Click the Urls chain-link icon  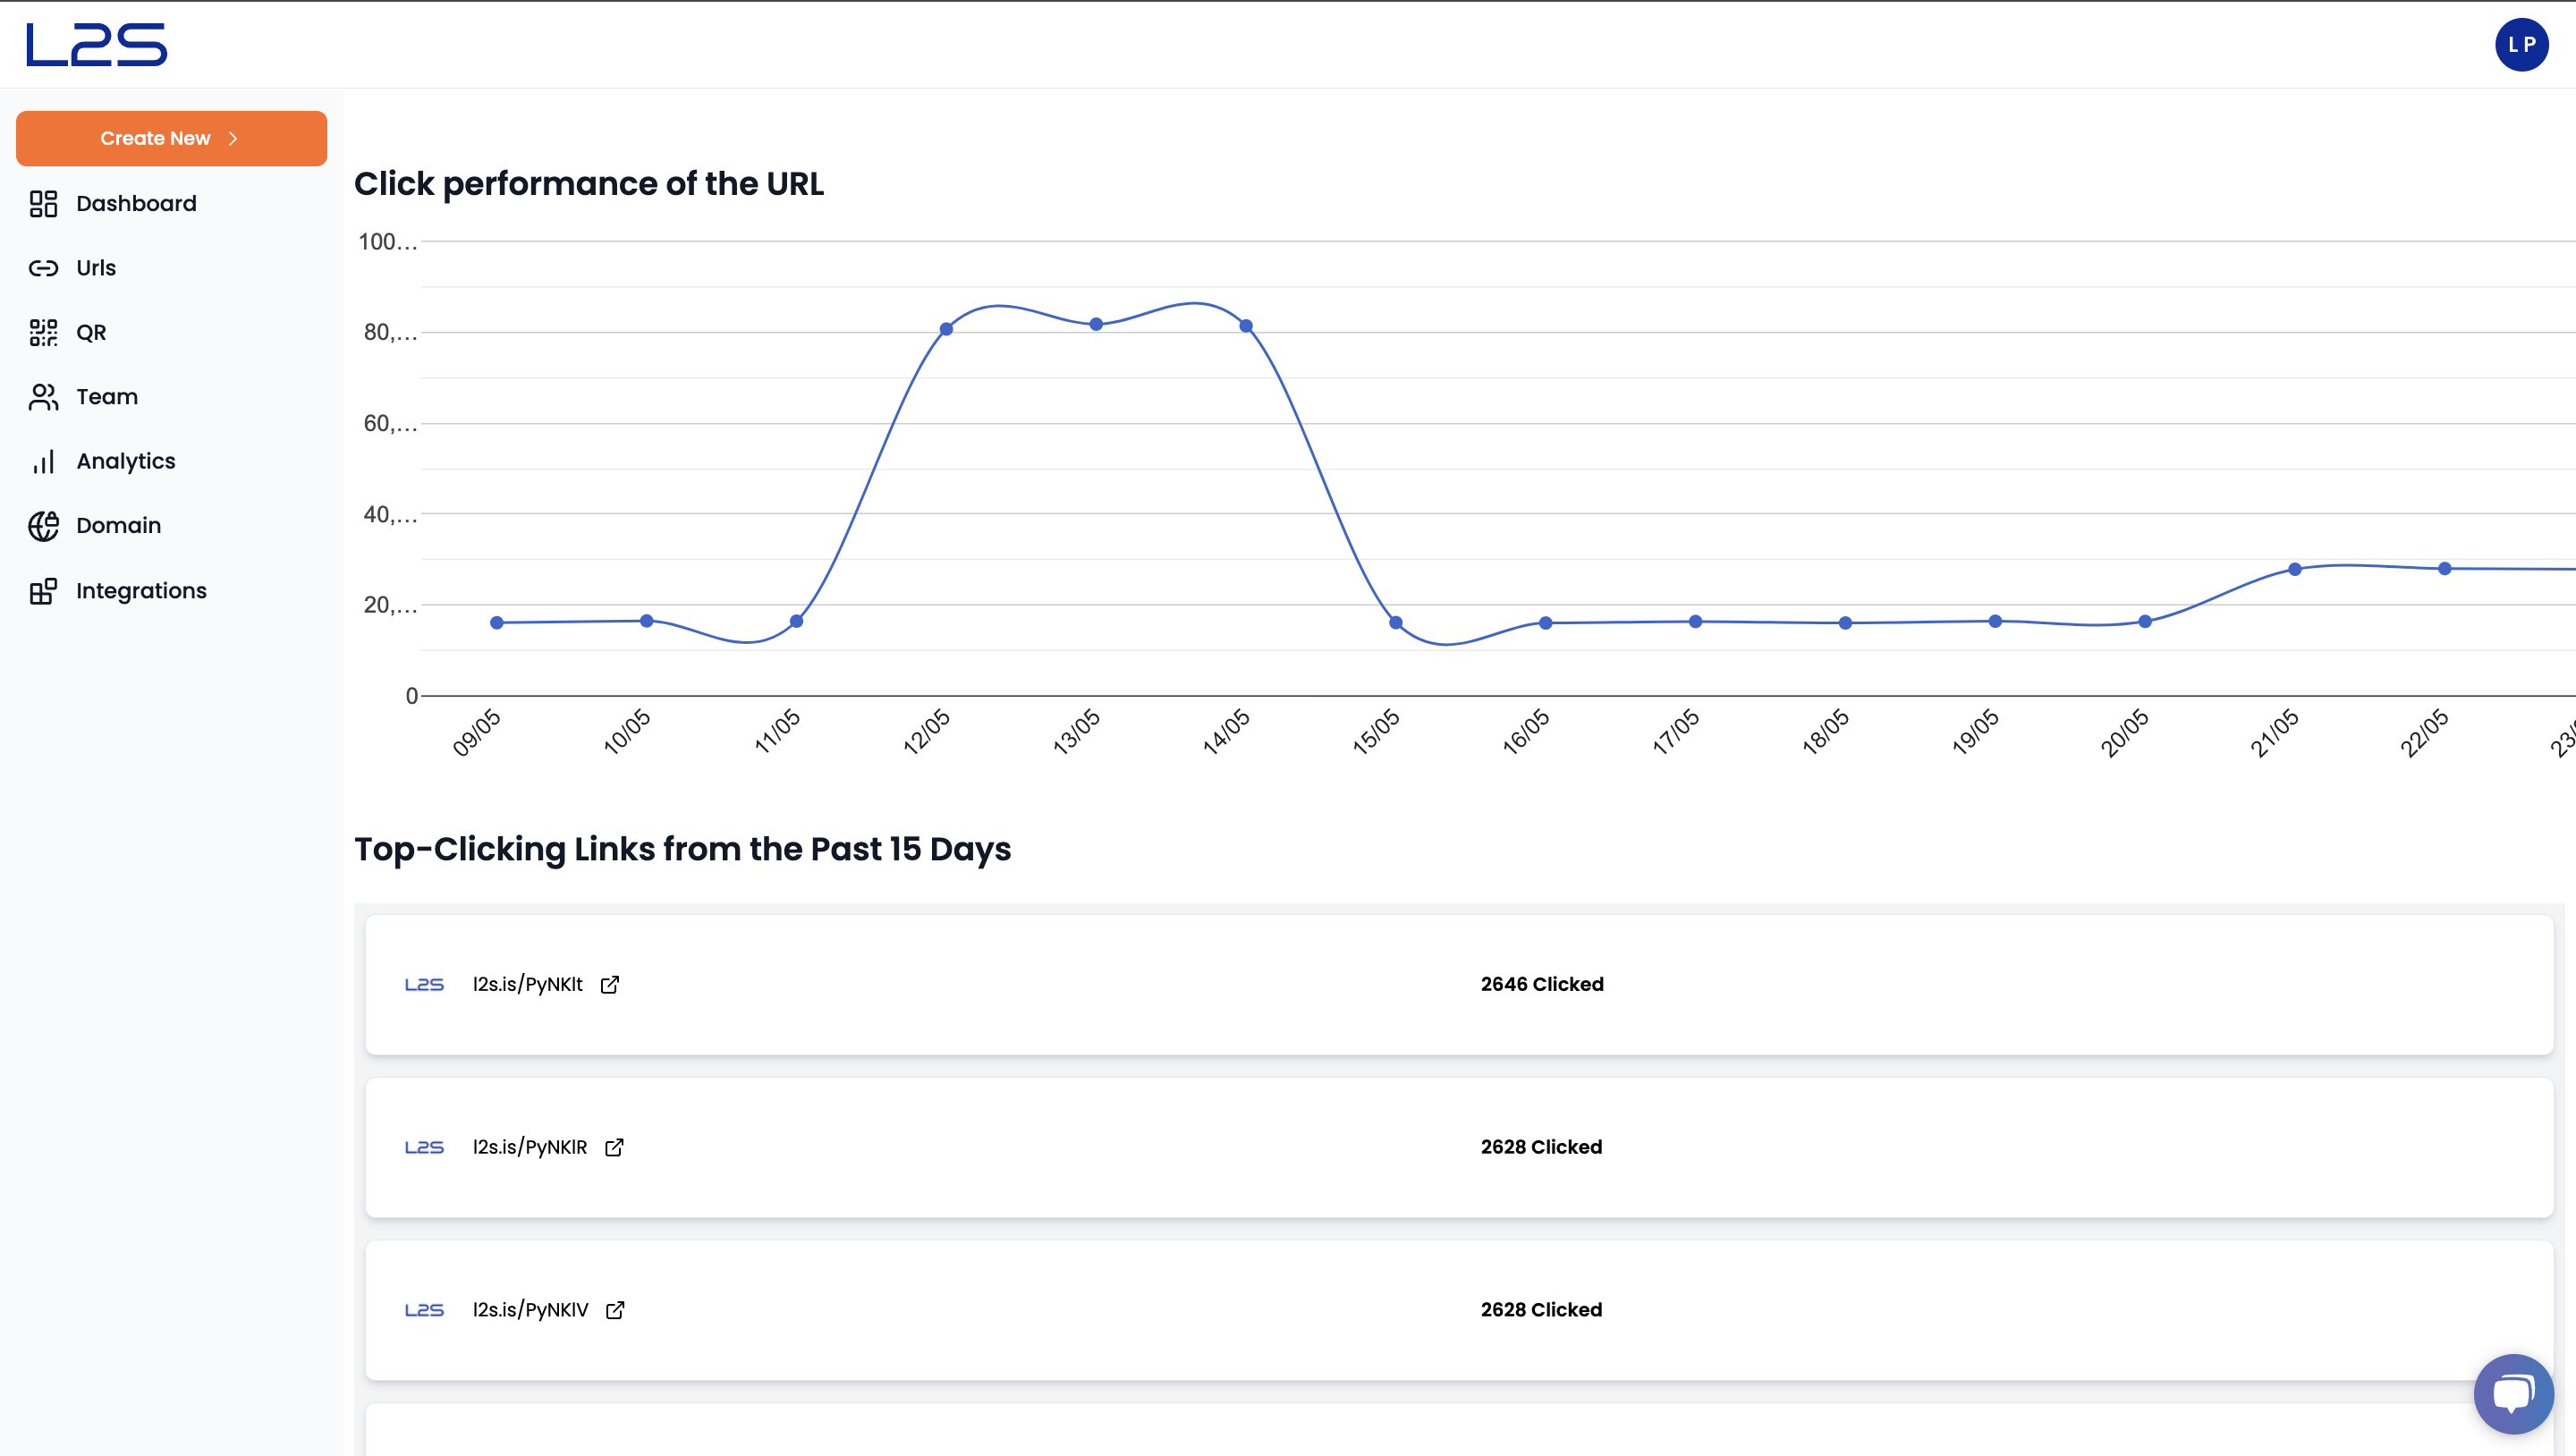(43, 268)
